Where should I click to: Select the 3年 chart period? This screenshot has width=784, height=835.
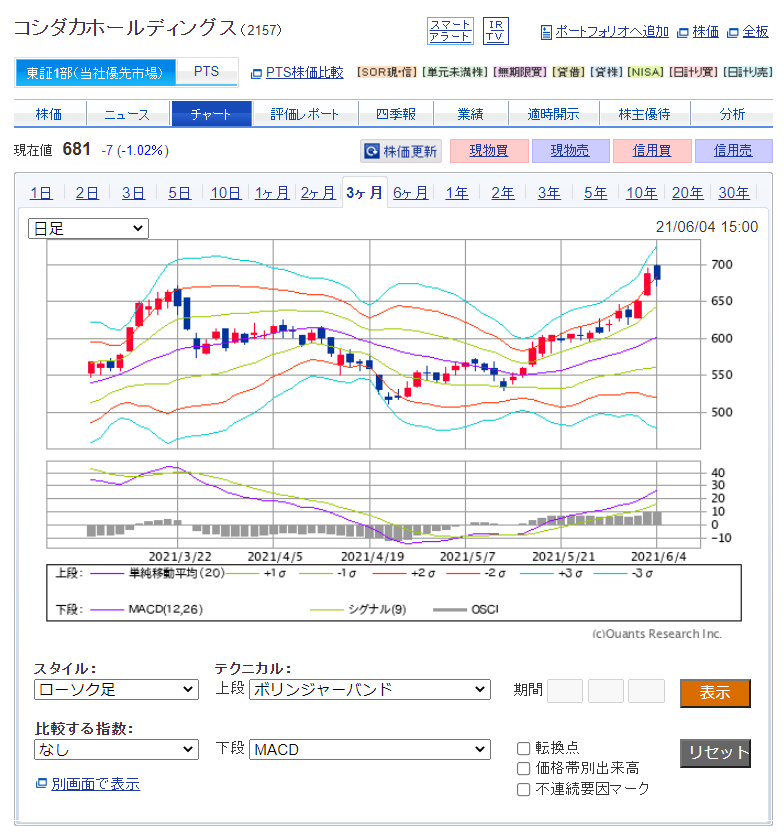pos(549,193)
